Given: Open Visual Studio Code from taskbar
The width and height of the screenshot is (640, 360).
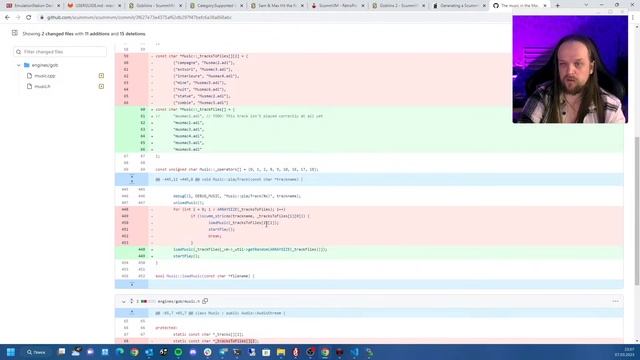Looking at the screenshot, I should point(354,352).
